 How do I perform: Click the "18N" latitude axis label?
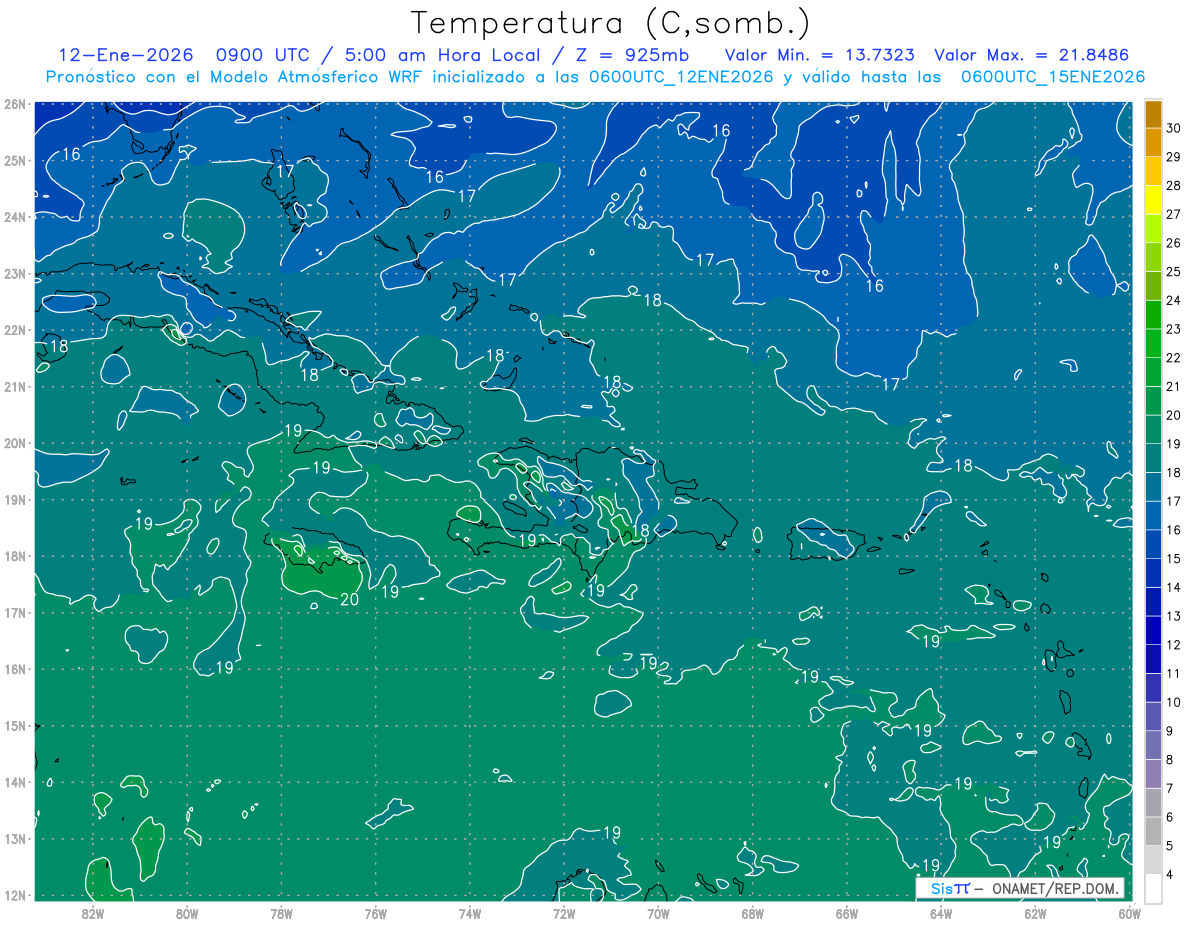tap(14, 556)
